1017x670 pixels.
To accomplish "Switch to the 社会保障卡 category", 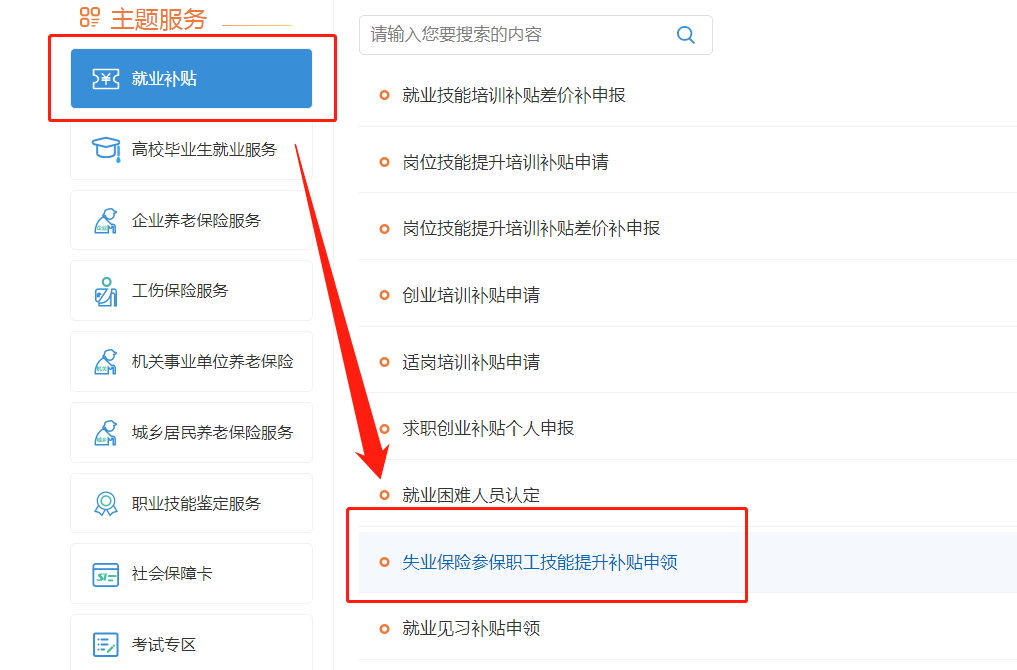I will click(x=191, y=574).
